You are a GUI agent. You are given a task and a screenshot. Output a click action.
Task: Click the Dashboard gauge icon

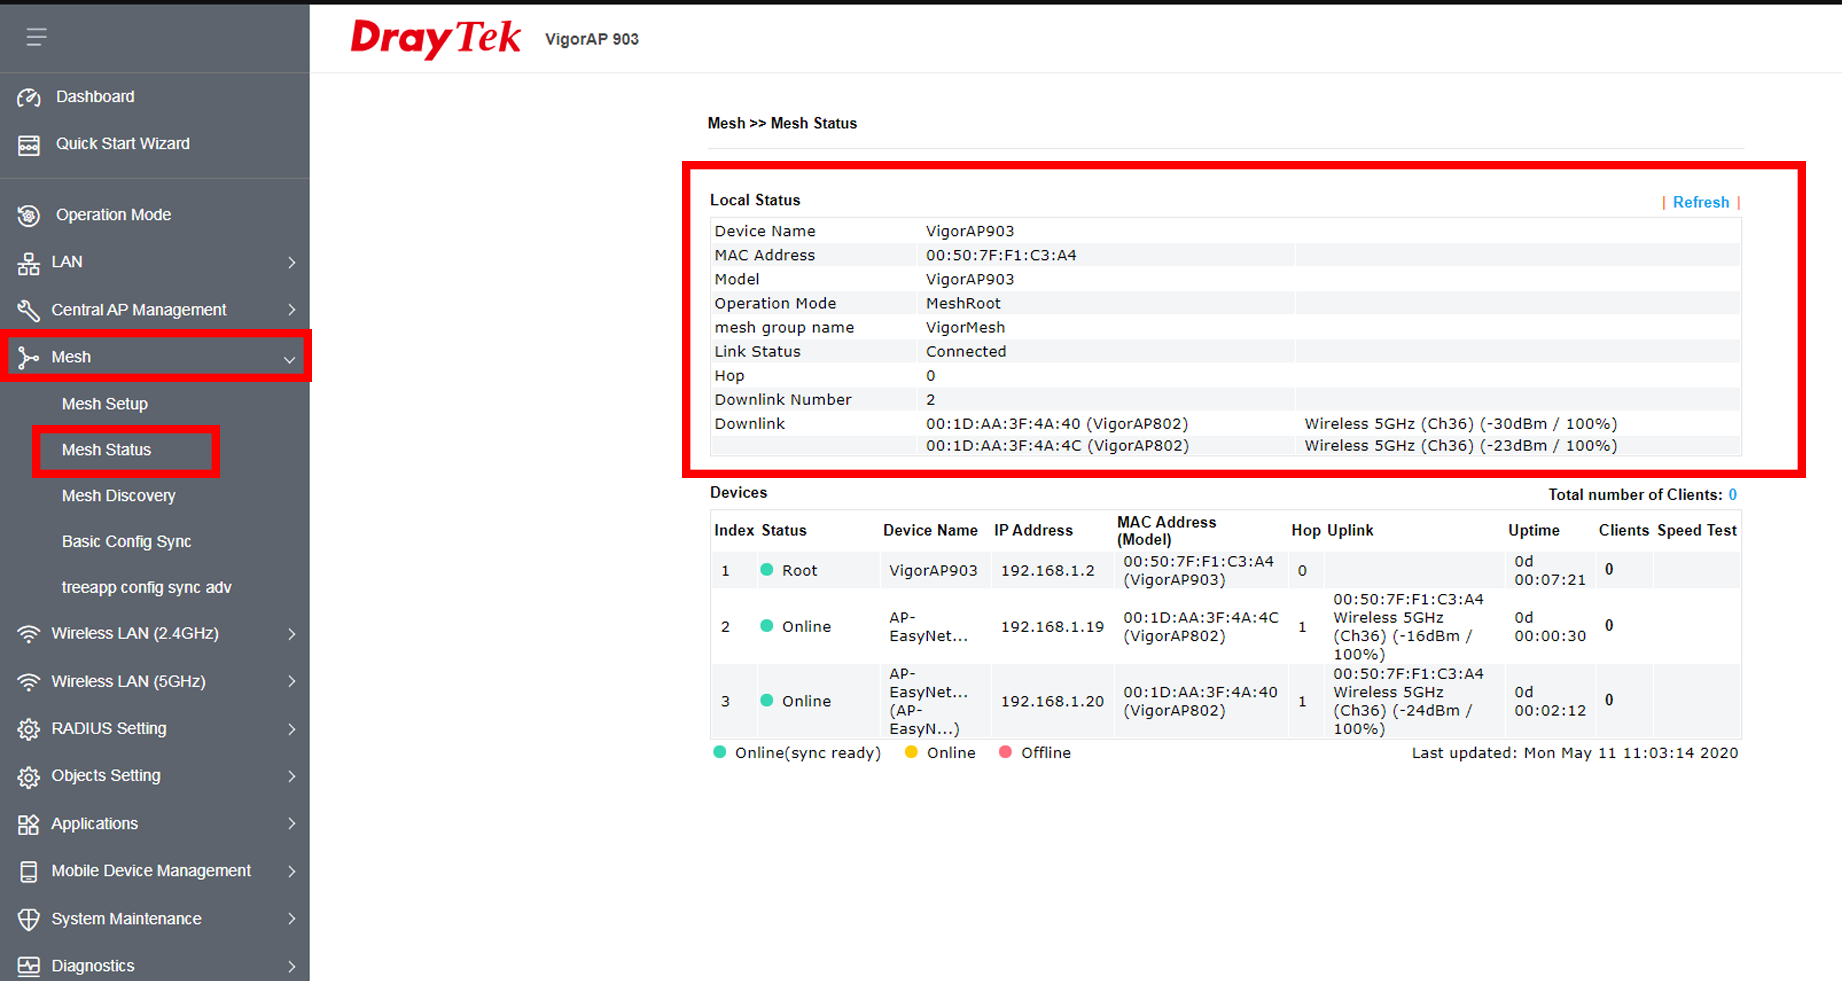[x=29, y=97]
